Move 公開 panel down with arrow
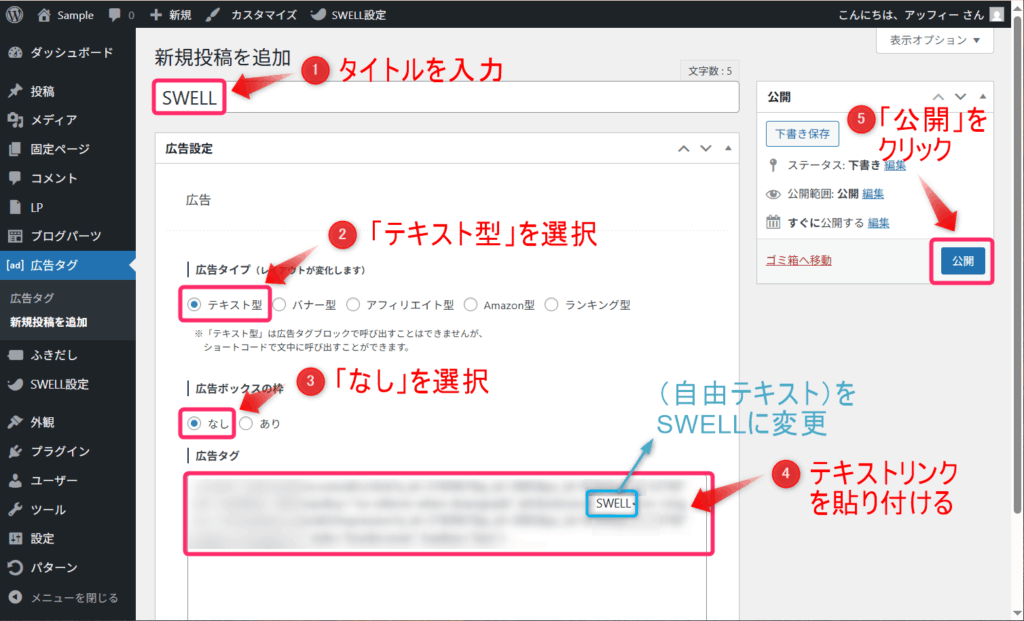 [x=960, y=97]
